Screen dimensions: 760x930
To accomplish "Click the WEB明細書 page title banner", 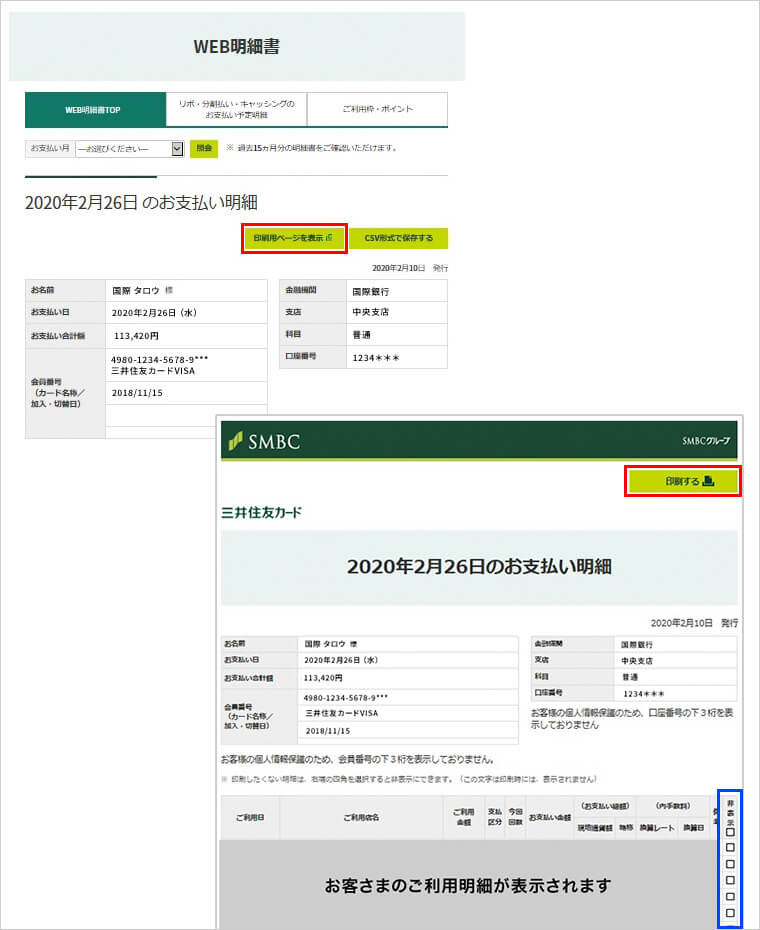I will [x=237, y=46].
